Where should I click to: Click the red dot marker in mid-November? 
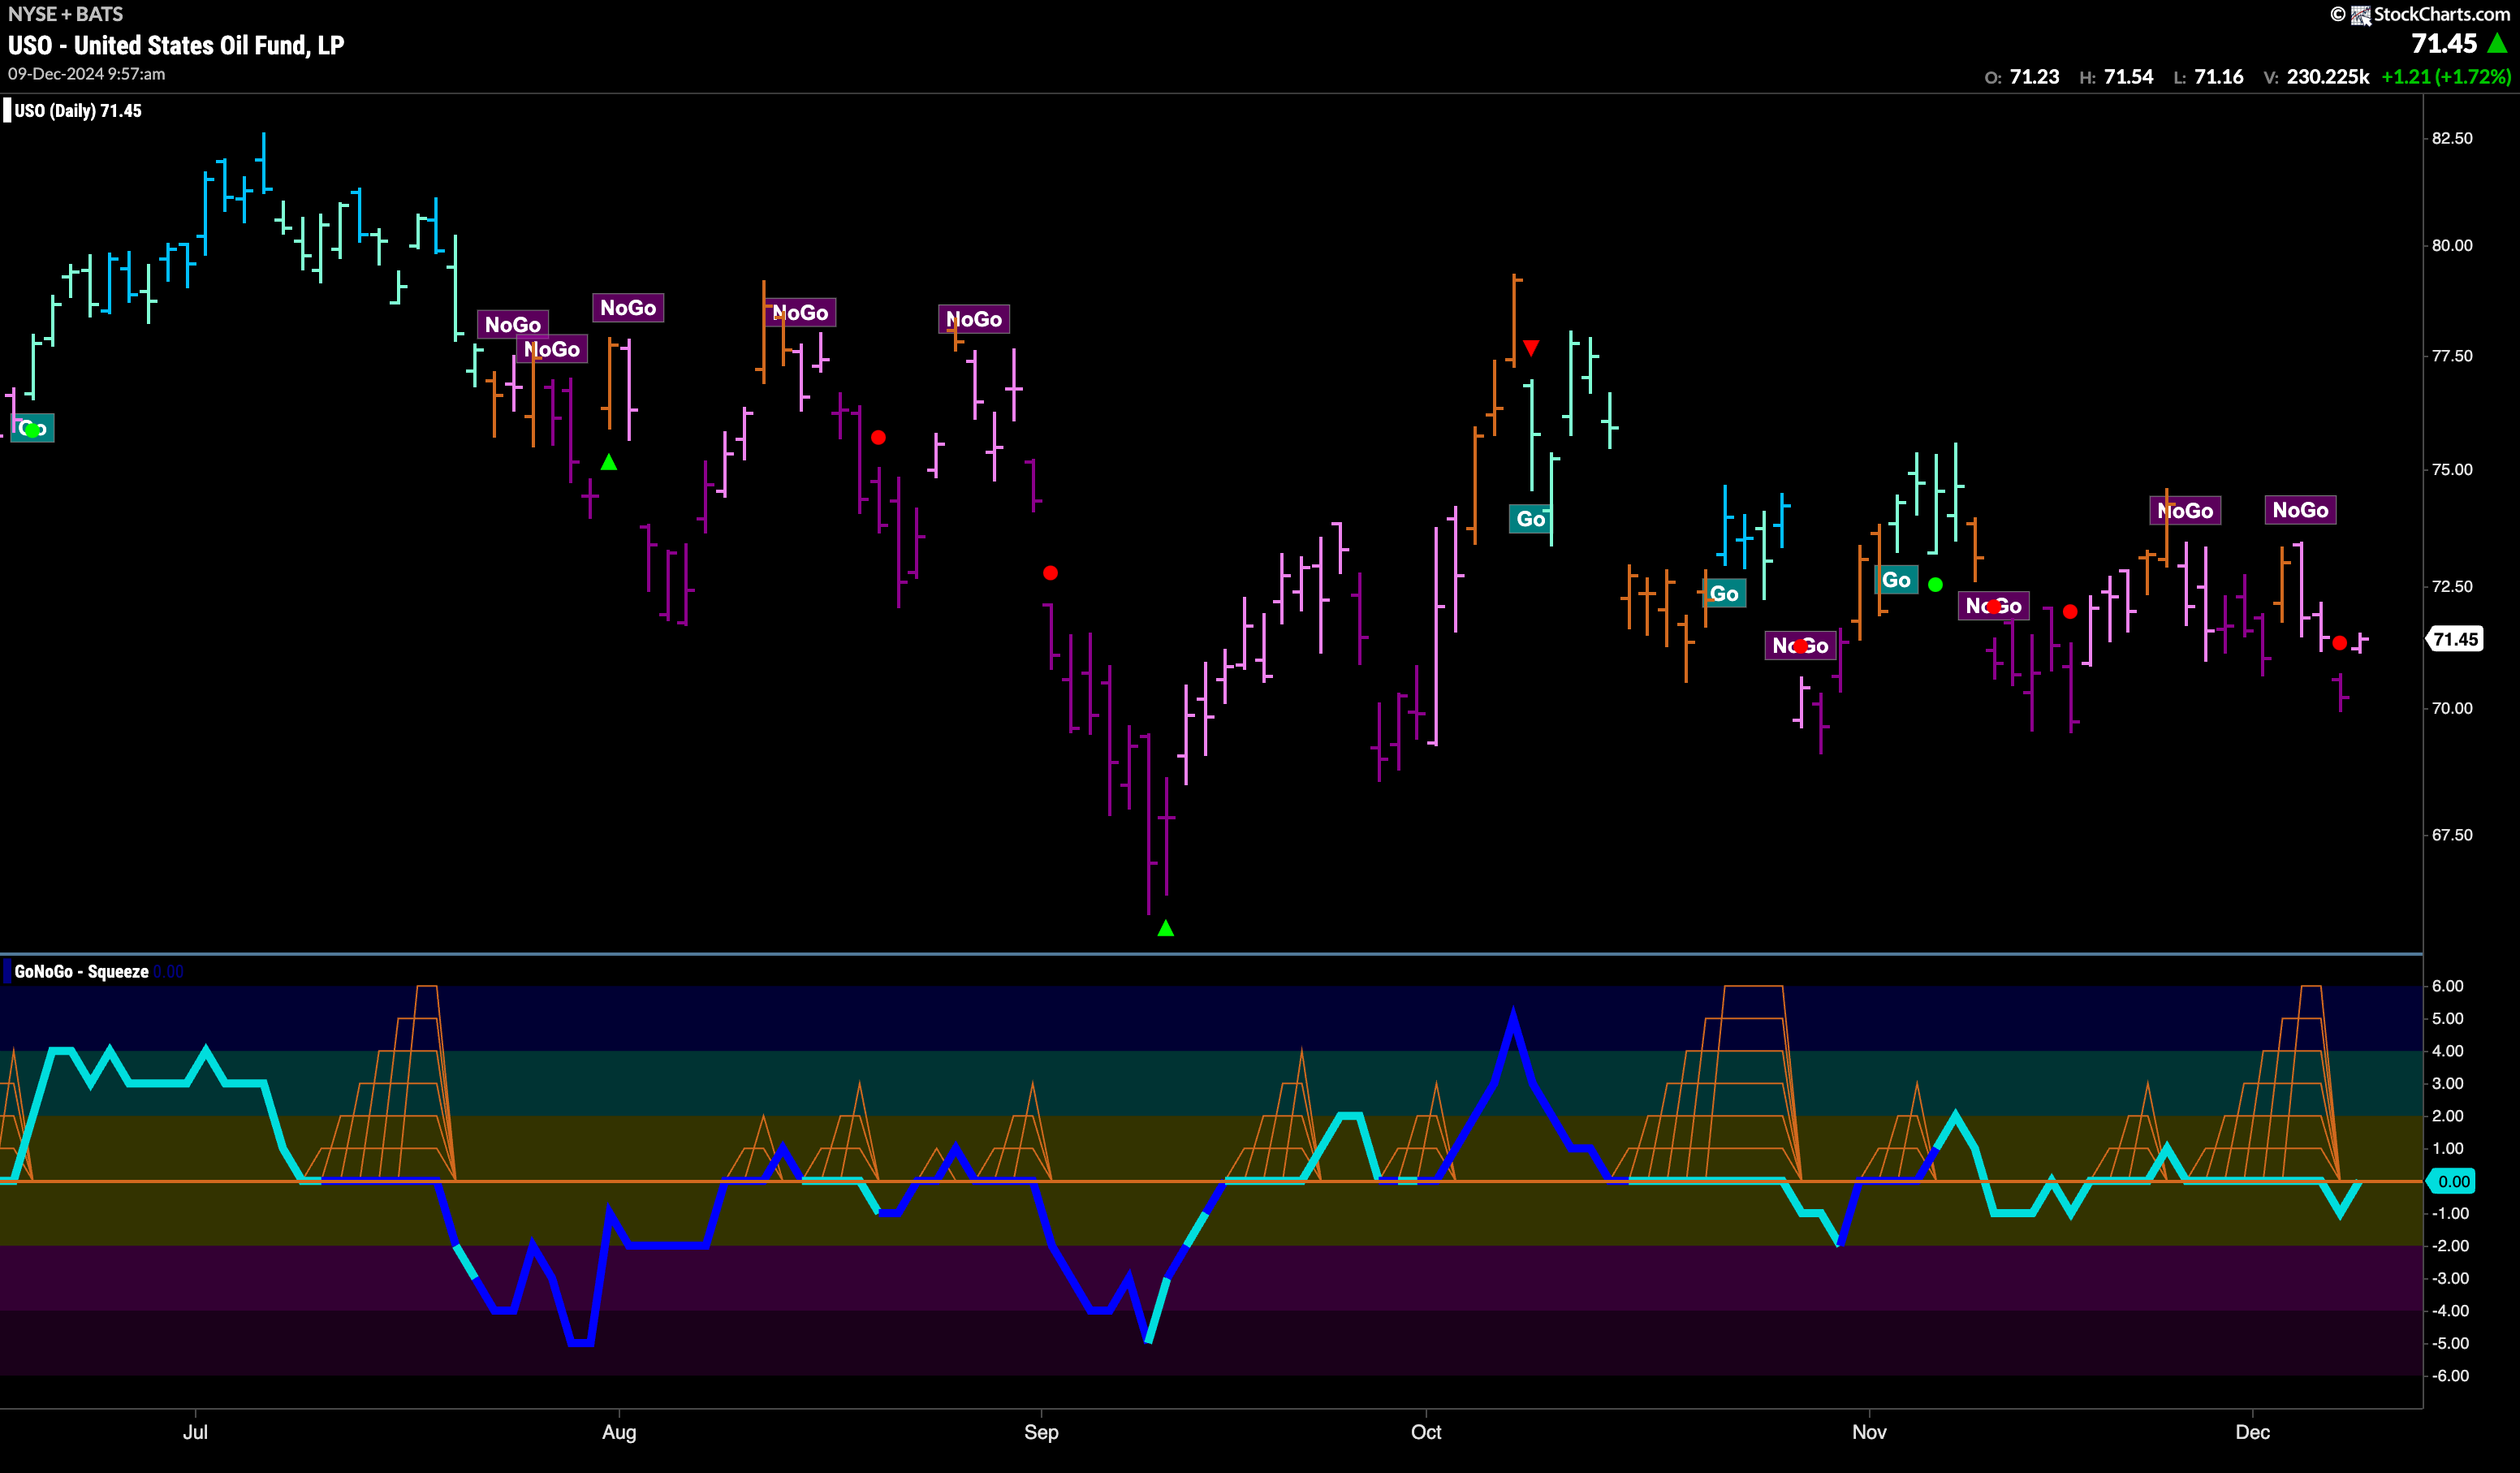pyautogui.click(x=2070, y=611)
